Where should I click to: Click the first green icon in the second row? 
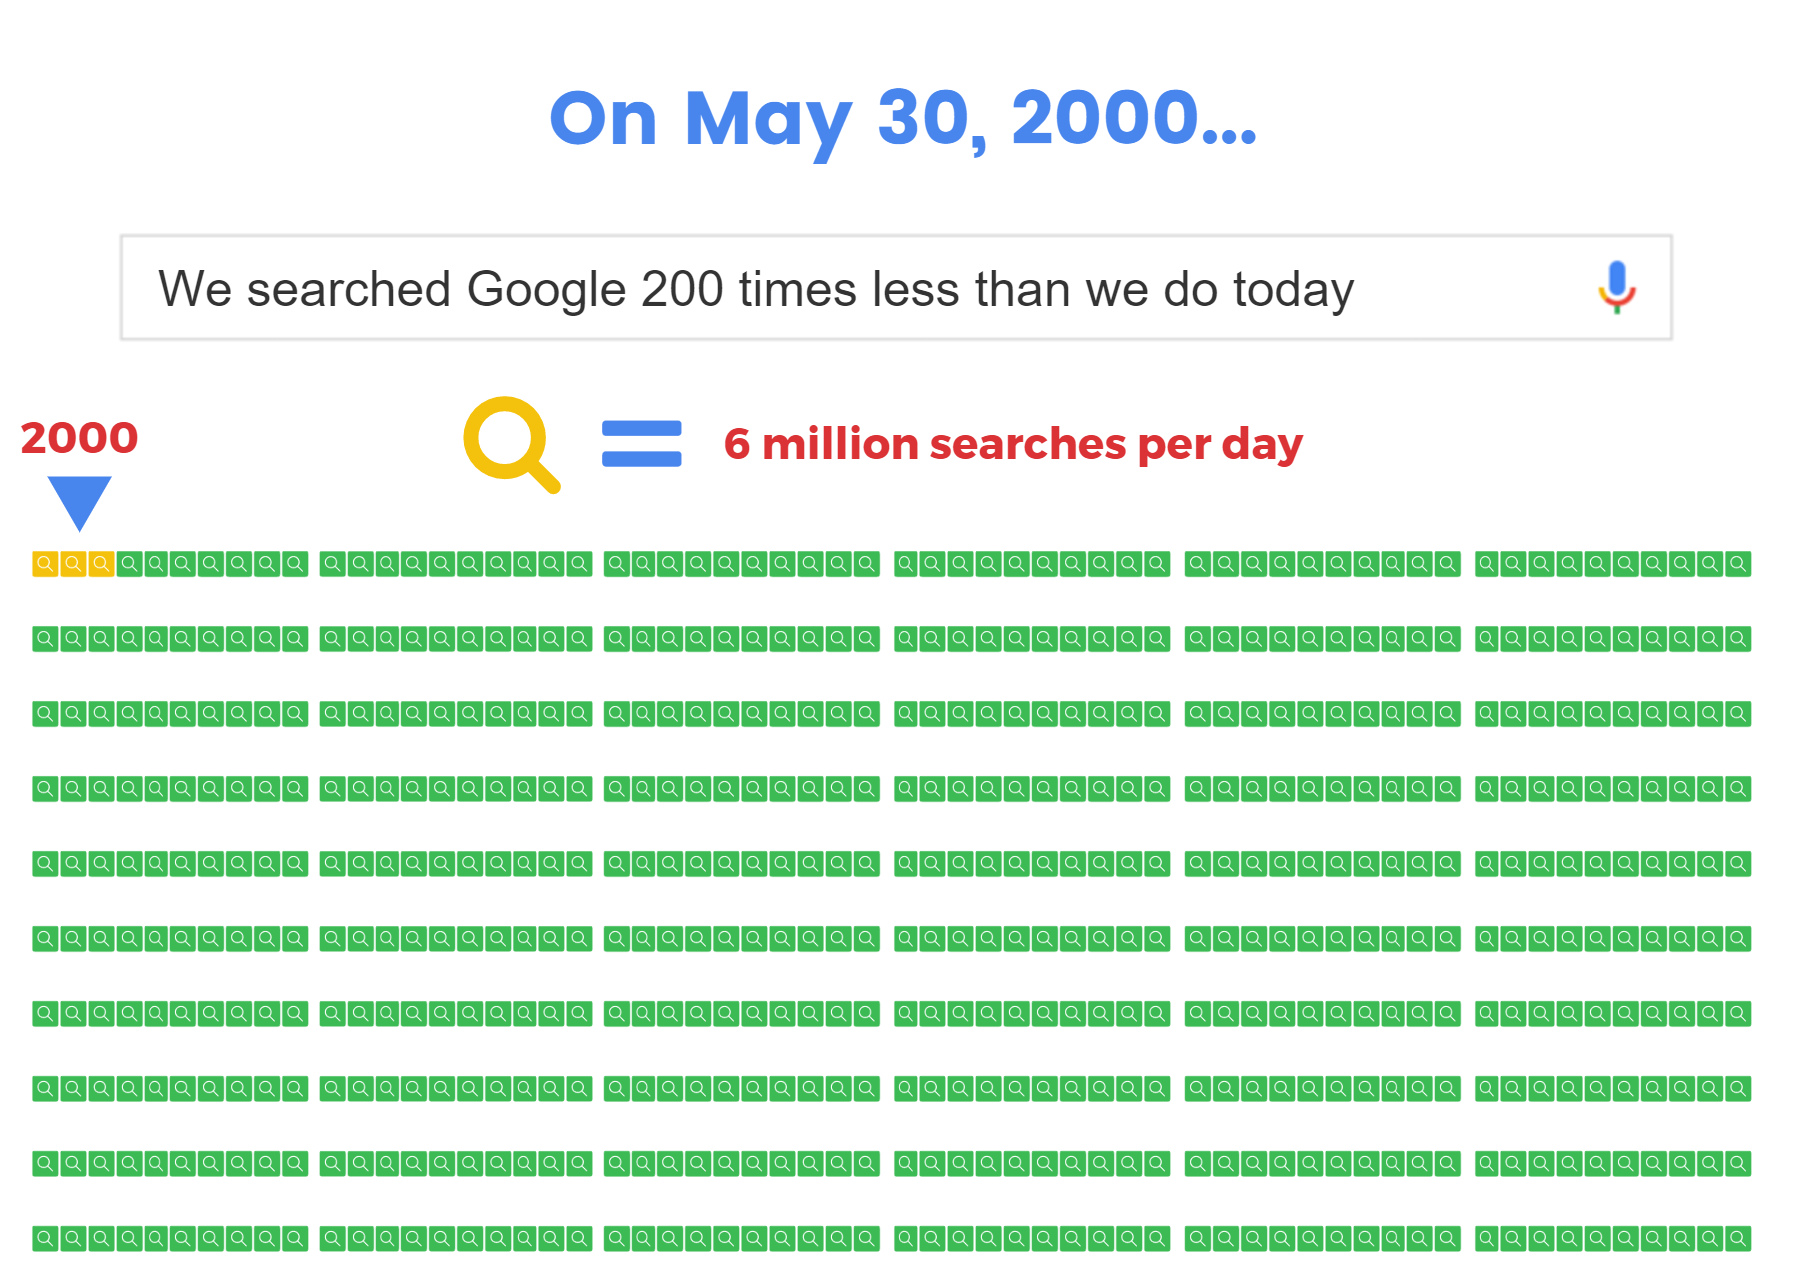coord(45,639)
